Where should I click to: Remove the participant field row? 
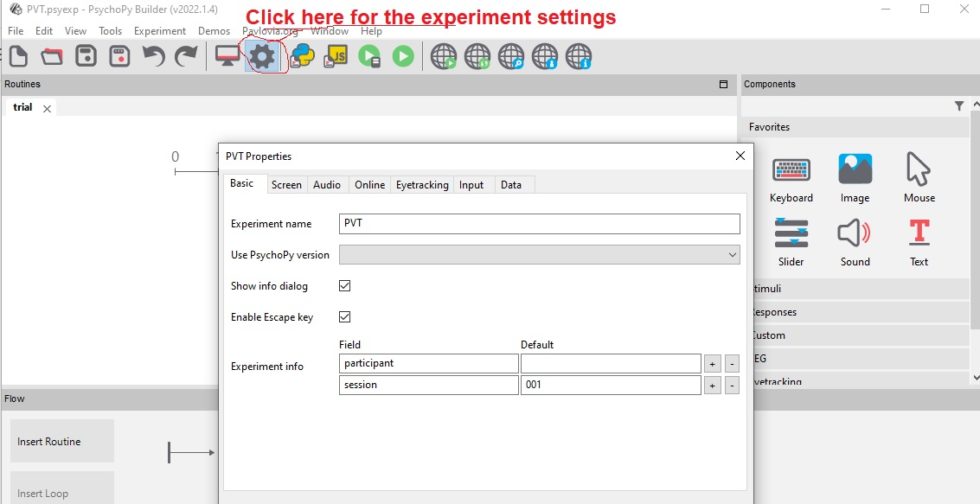(732, 364)
